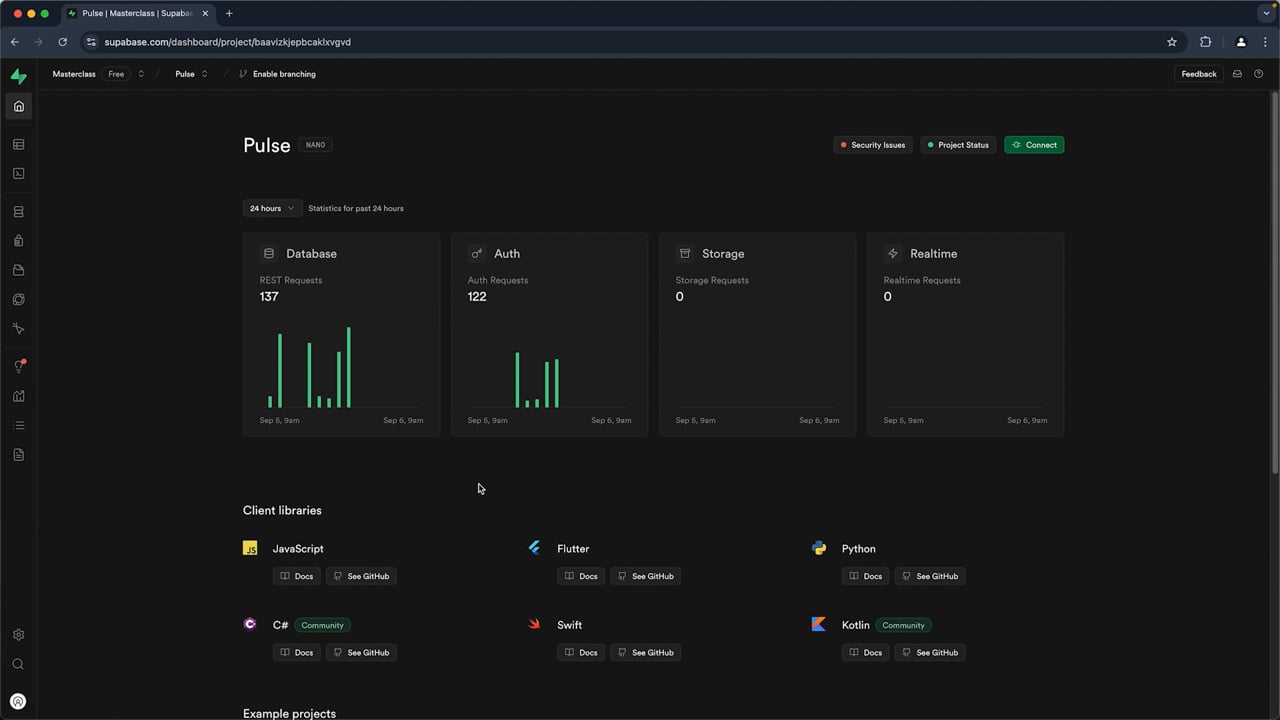
Task: Open the Realtime sidebar icon
Action: tap(18, 329)
